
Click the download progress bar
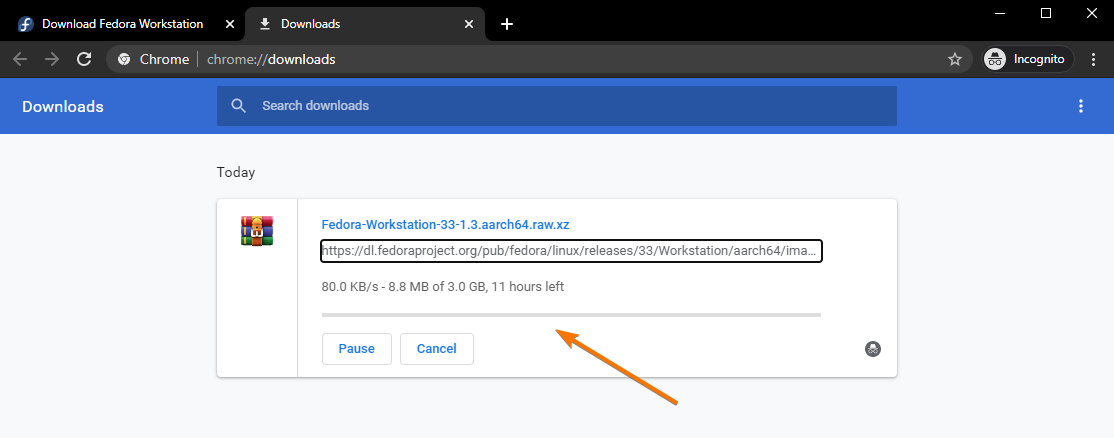click(x=570, y=314)
